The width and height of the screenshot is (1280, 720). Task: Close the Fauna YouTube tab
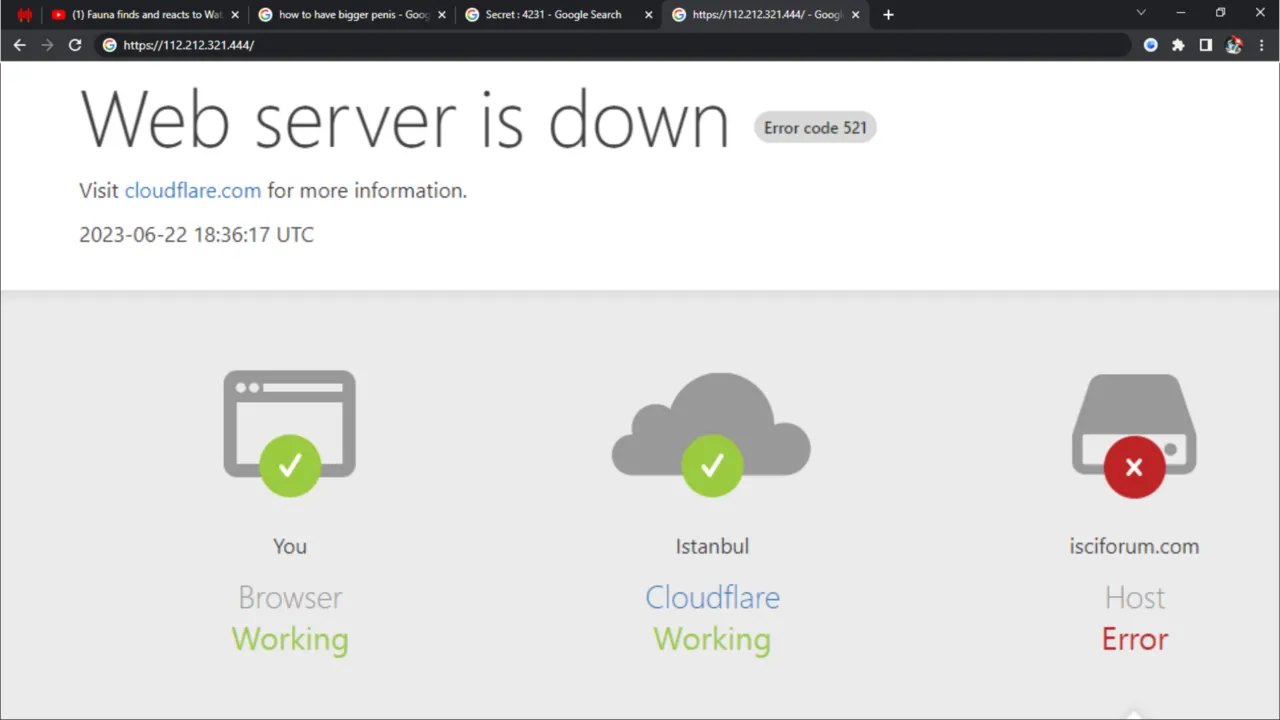tap(235, 15)
